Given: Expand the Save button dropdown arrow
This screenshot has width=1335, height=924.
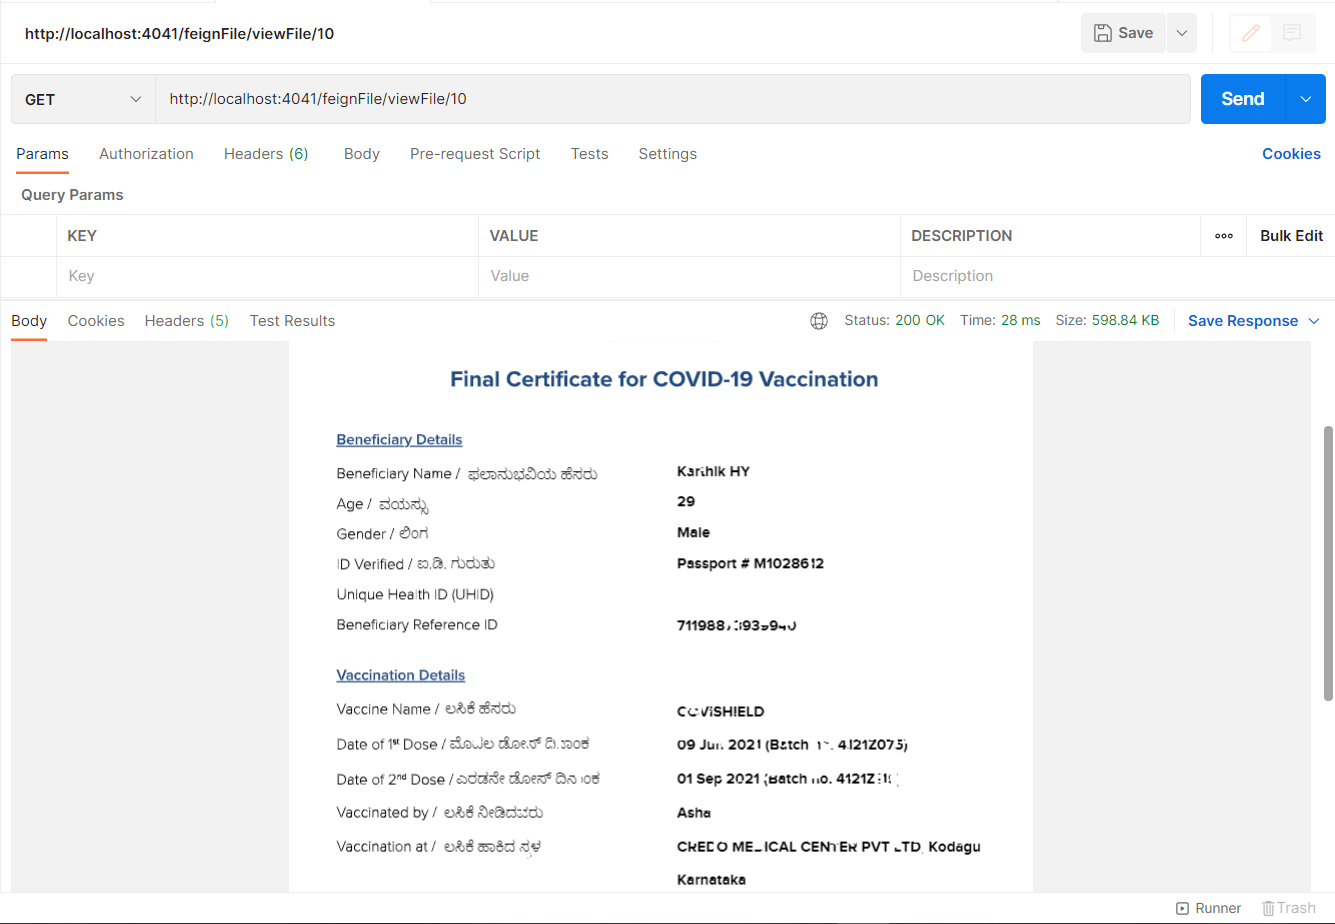Looking at the screenshot, I should pyautogui.click(x=1181, y=32).
